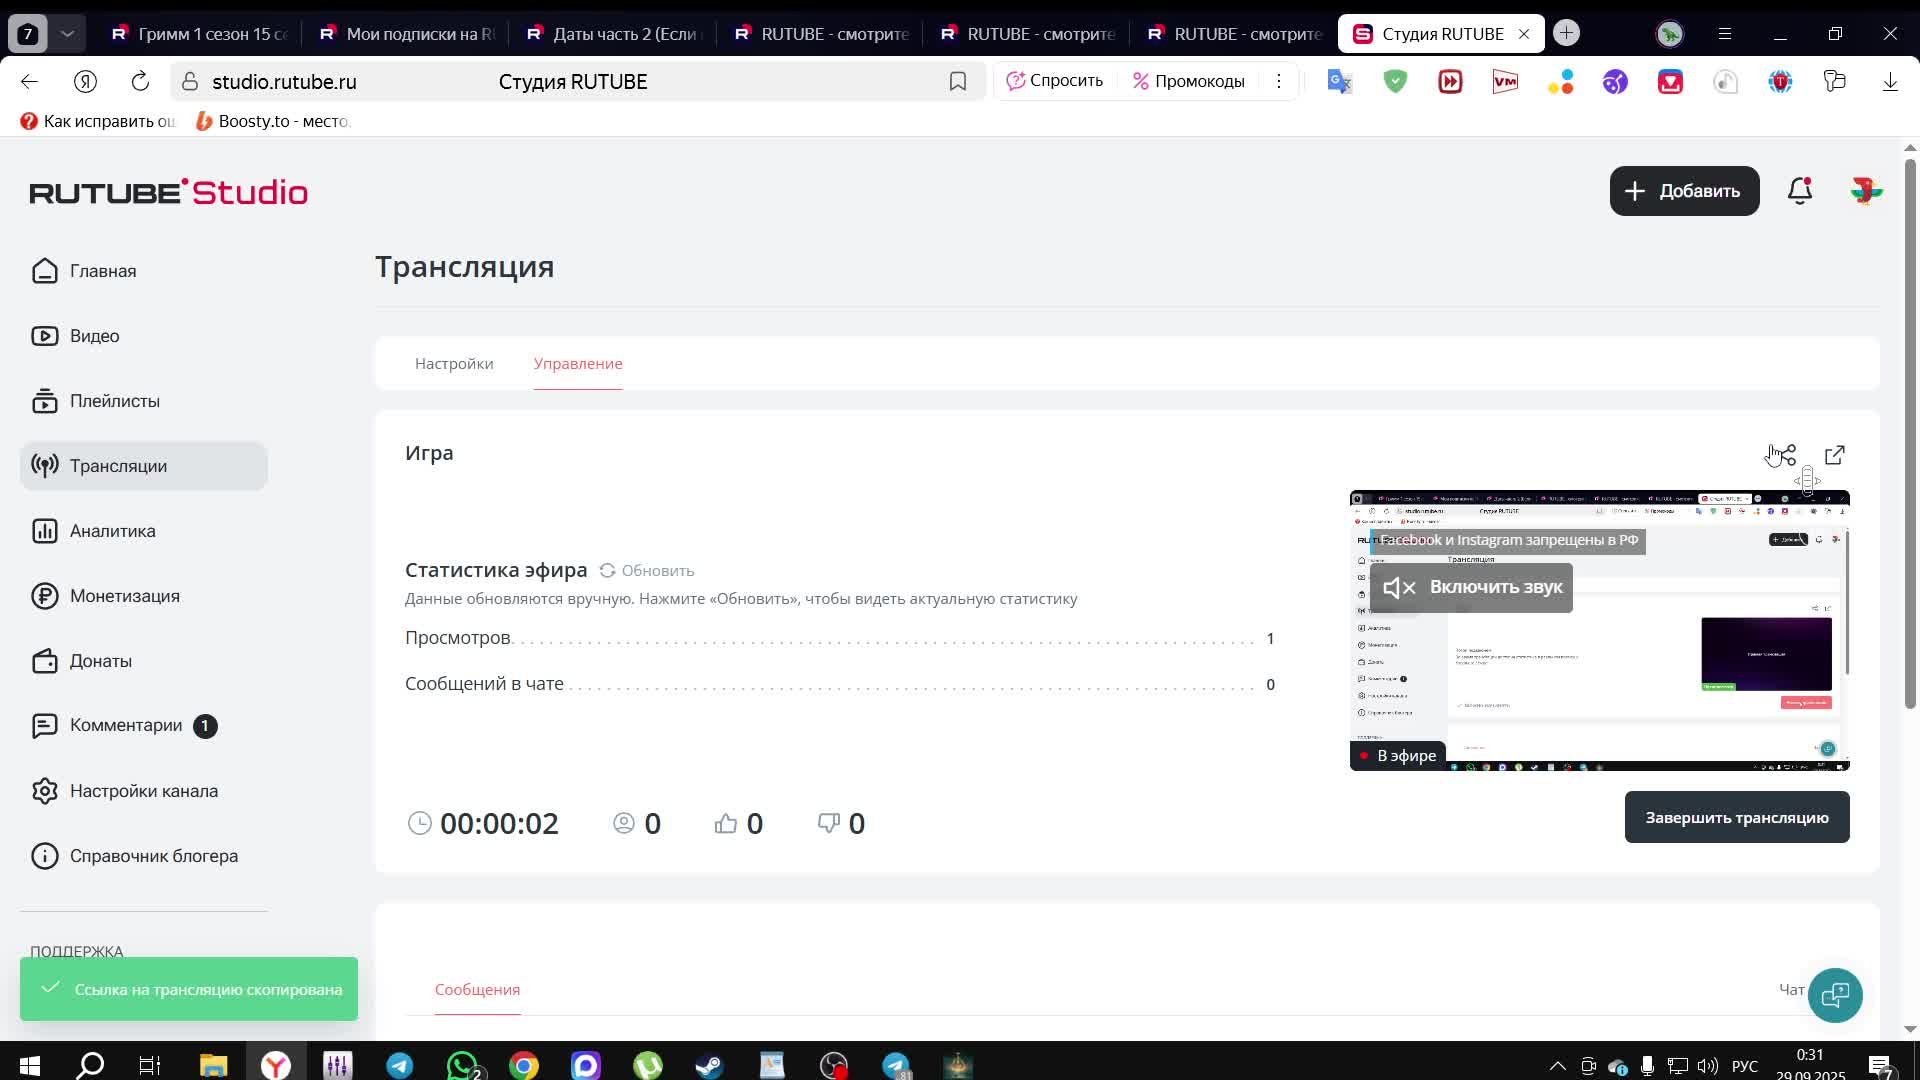1920x1080 pixels.
Task: Open the three-dot menu near Промокоды
Action: click(x=1278, y=82)
